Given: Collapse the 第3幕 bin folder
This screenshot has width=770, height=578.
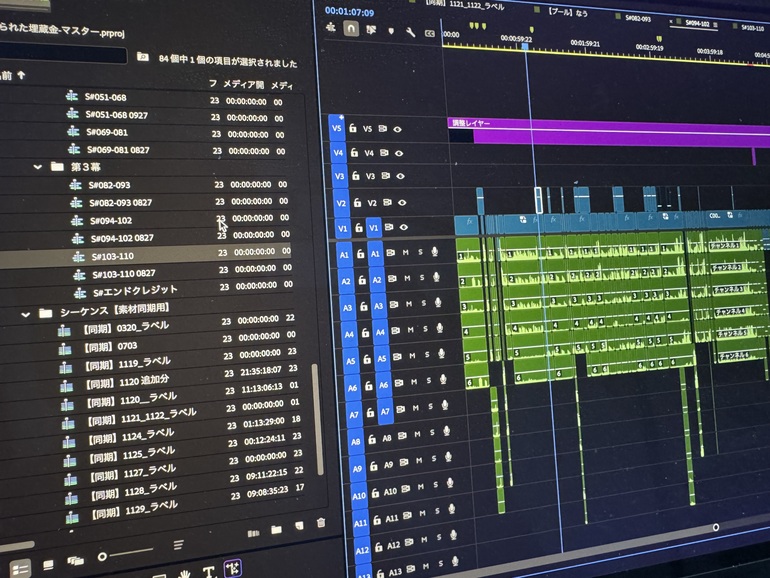Looking at the screenshot, I should [x=38, y=167].
